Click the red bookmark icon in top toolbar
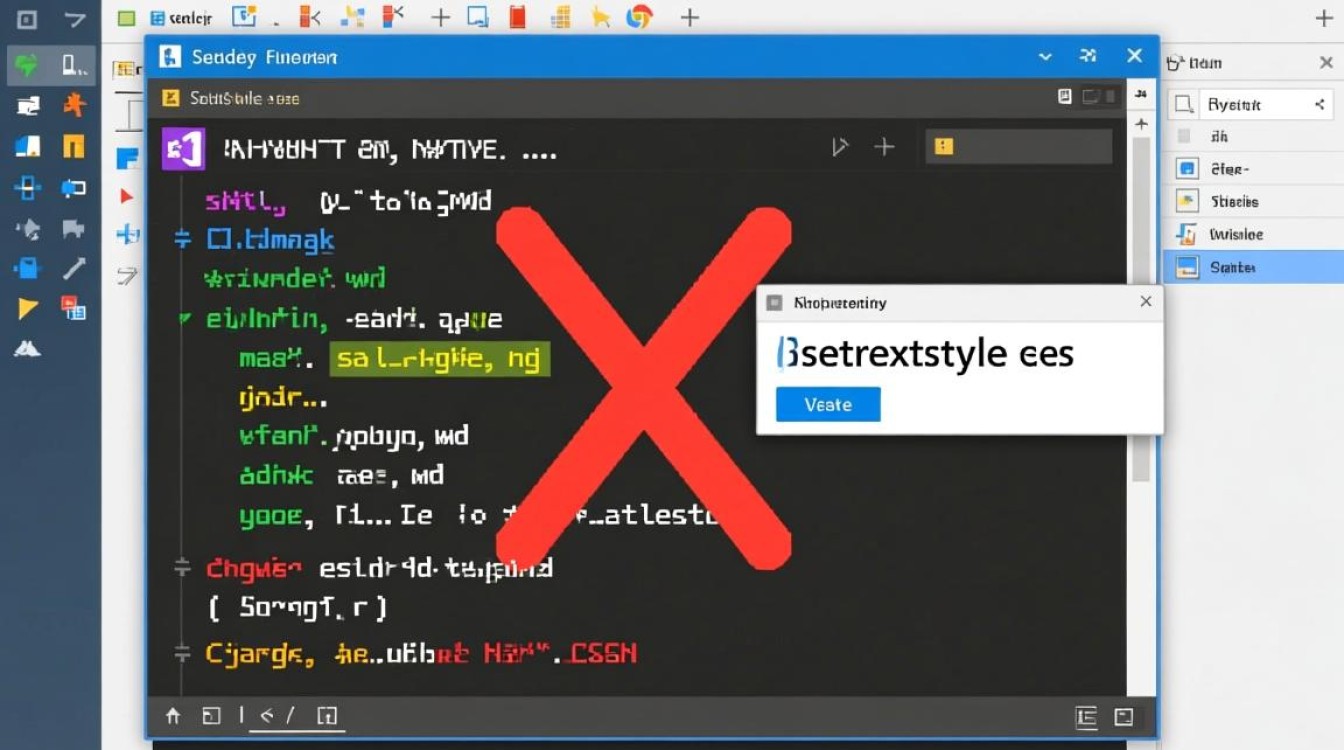1344x750 pixels. (x=517, y=17)
